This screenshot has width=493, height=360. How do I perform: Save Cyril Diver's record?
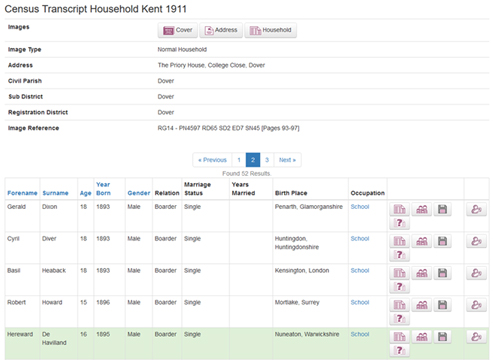click(x=442, y=241)
